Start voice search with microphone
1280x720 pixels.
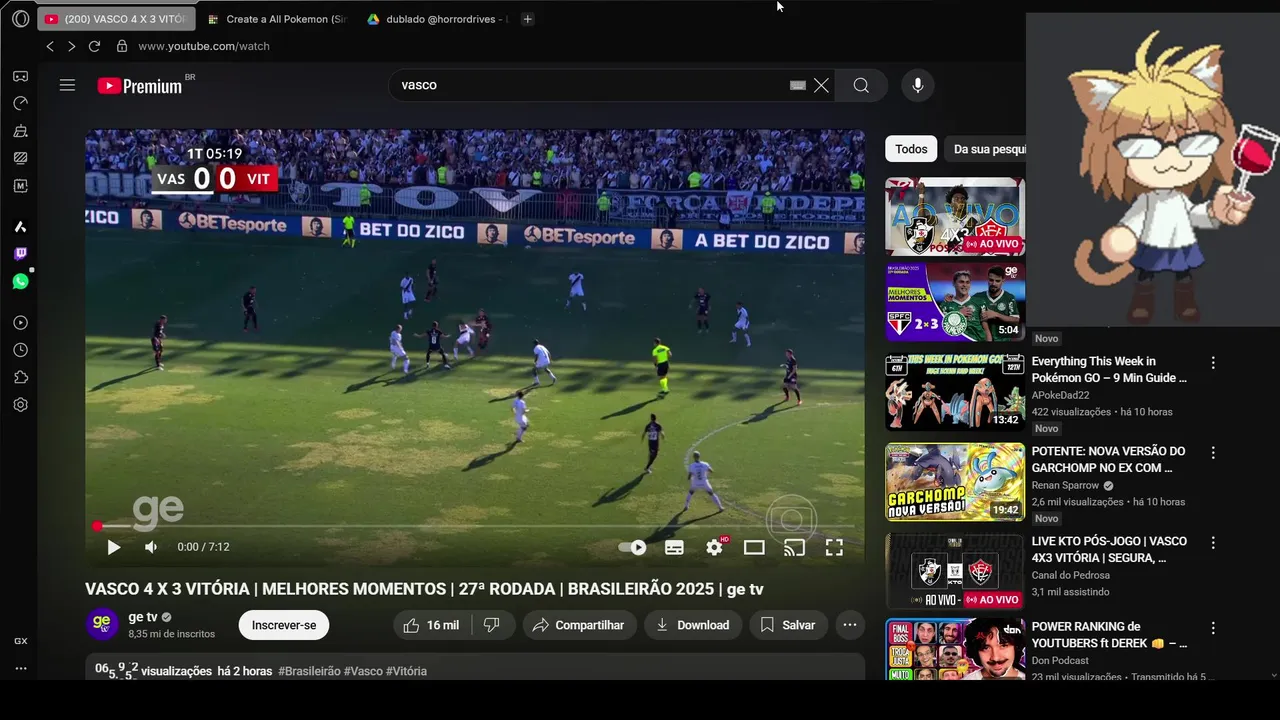(918, 85)
